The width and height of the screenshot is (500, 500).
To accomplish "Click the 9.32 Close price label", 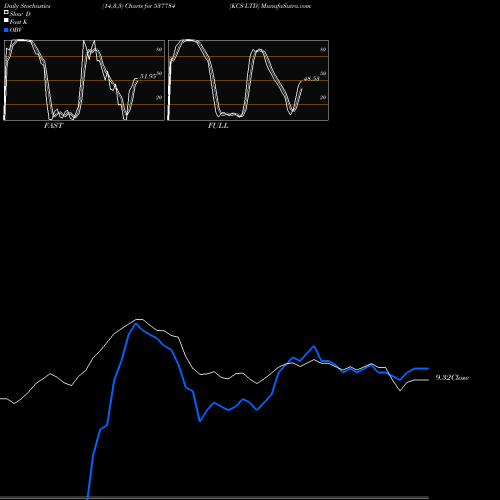I will pos(452,377).
